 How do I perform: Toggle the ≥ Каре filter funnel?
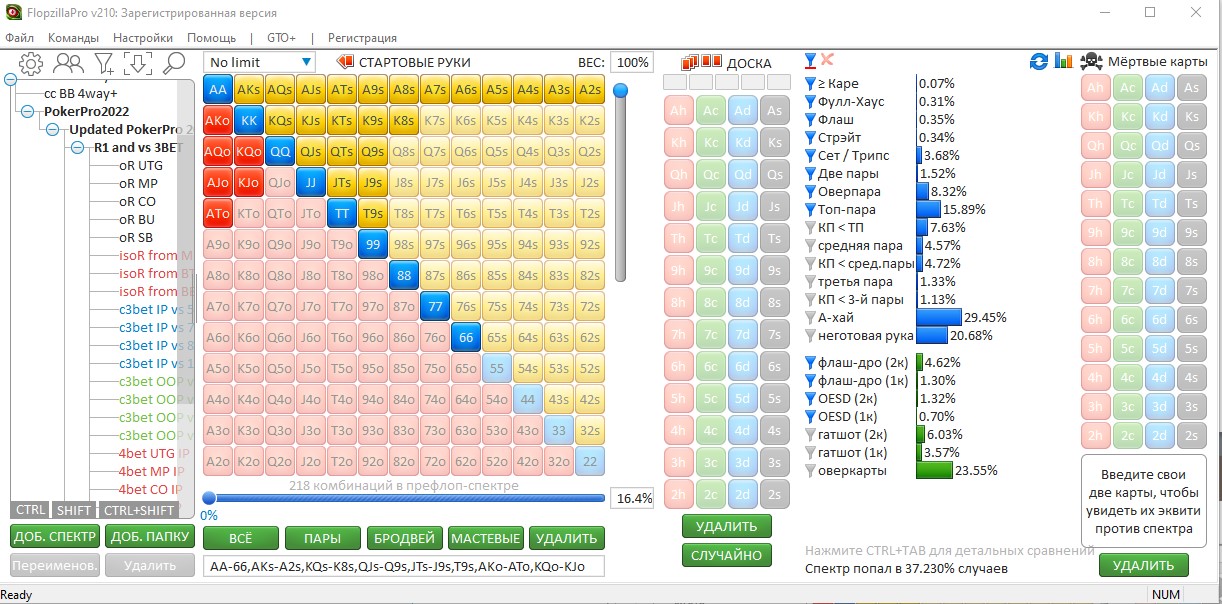click(x=811, y=84)
